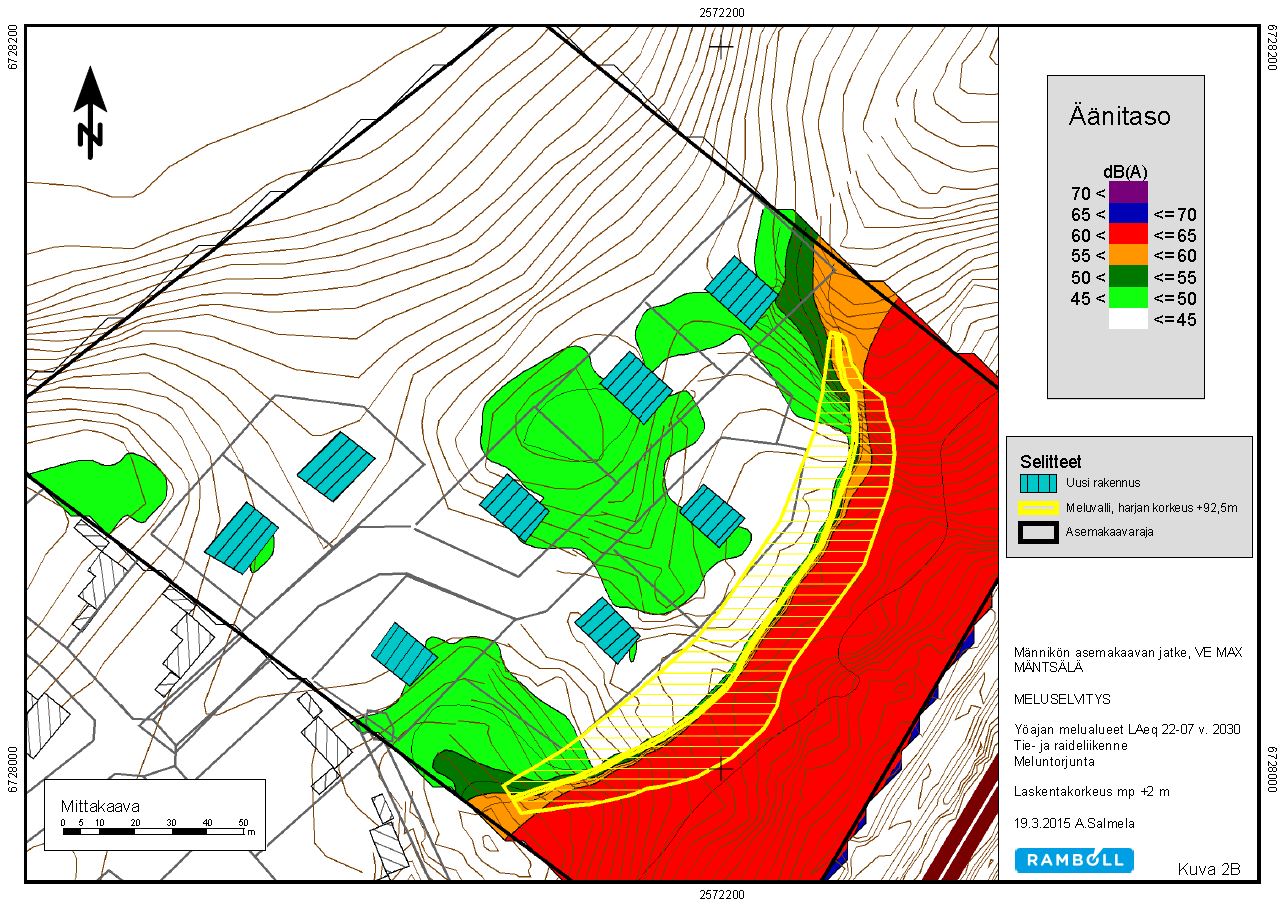Click 'Laskentakorkeus mp +2 m' text
The width and height of the screenshot is (1283, 903).
[x=1092, y=792]
